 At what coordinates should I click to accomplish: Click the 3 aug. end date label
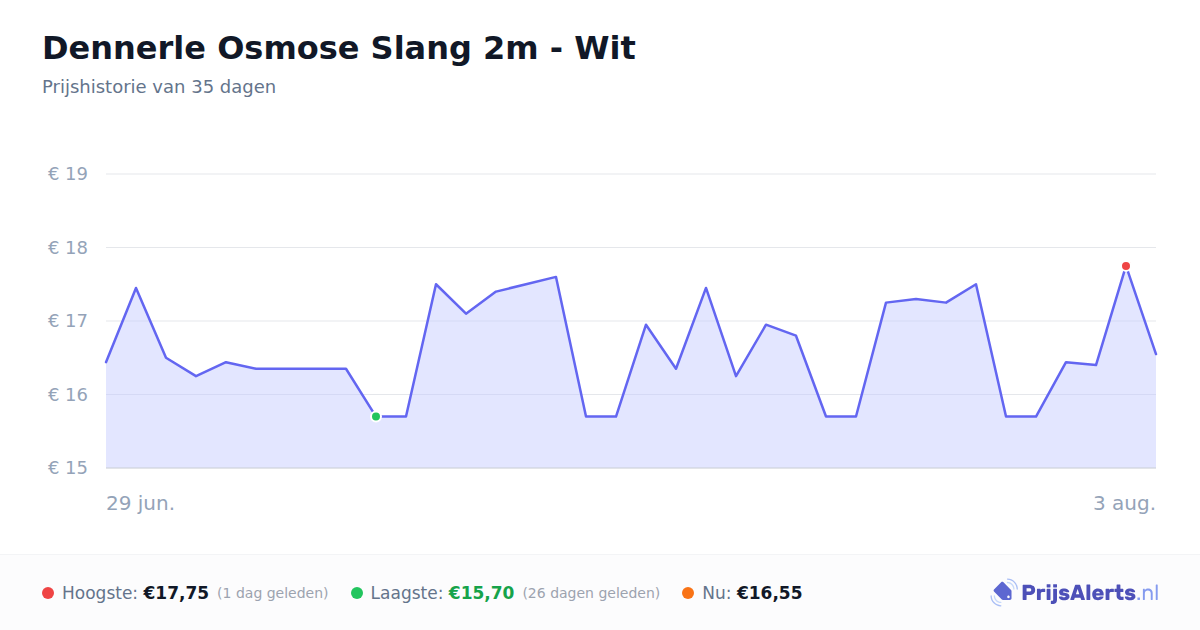pos(1124,503)
